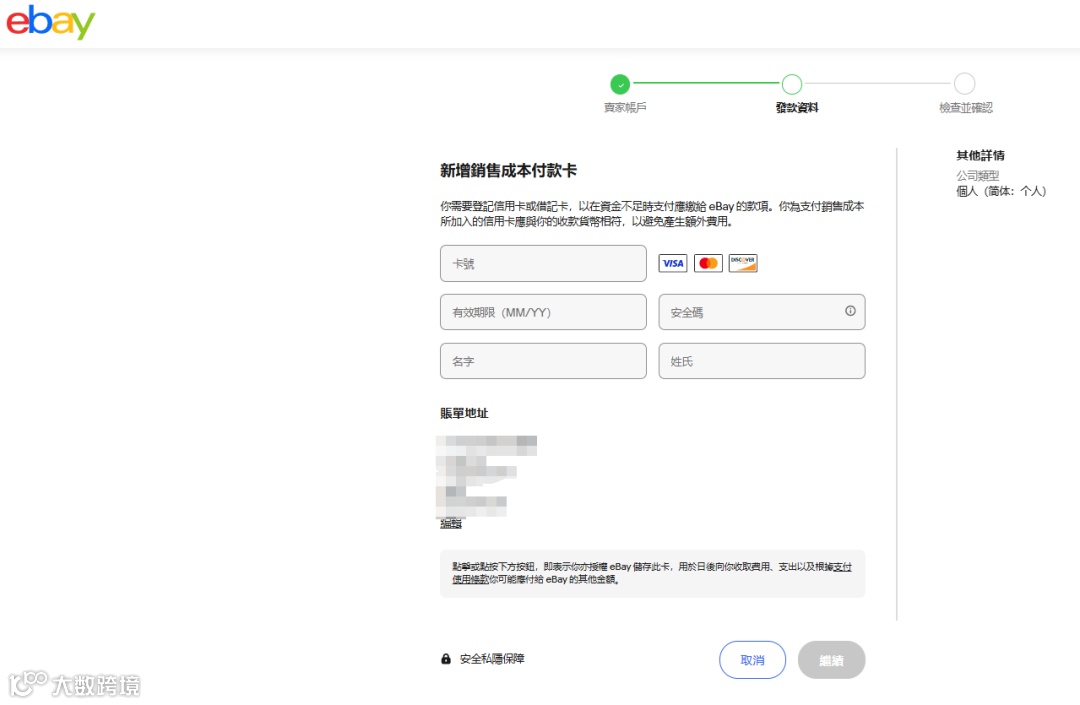Select the 檢查並確認 step label

coord(966,107)
